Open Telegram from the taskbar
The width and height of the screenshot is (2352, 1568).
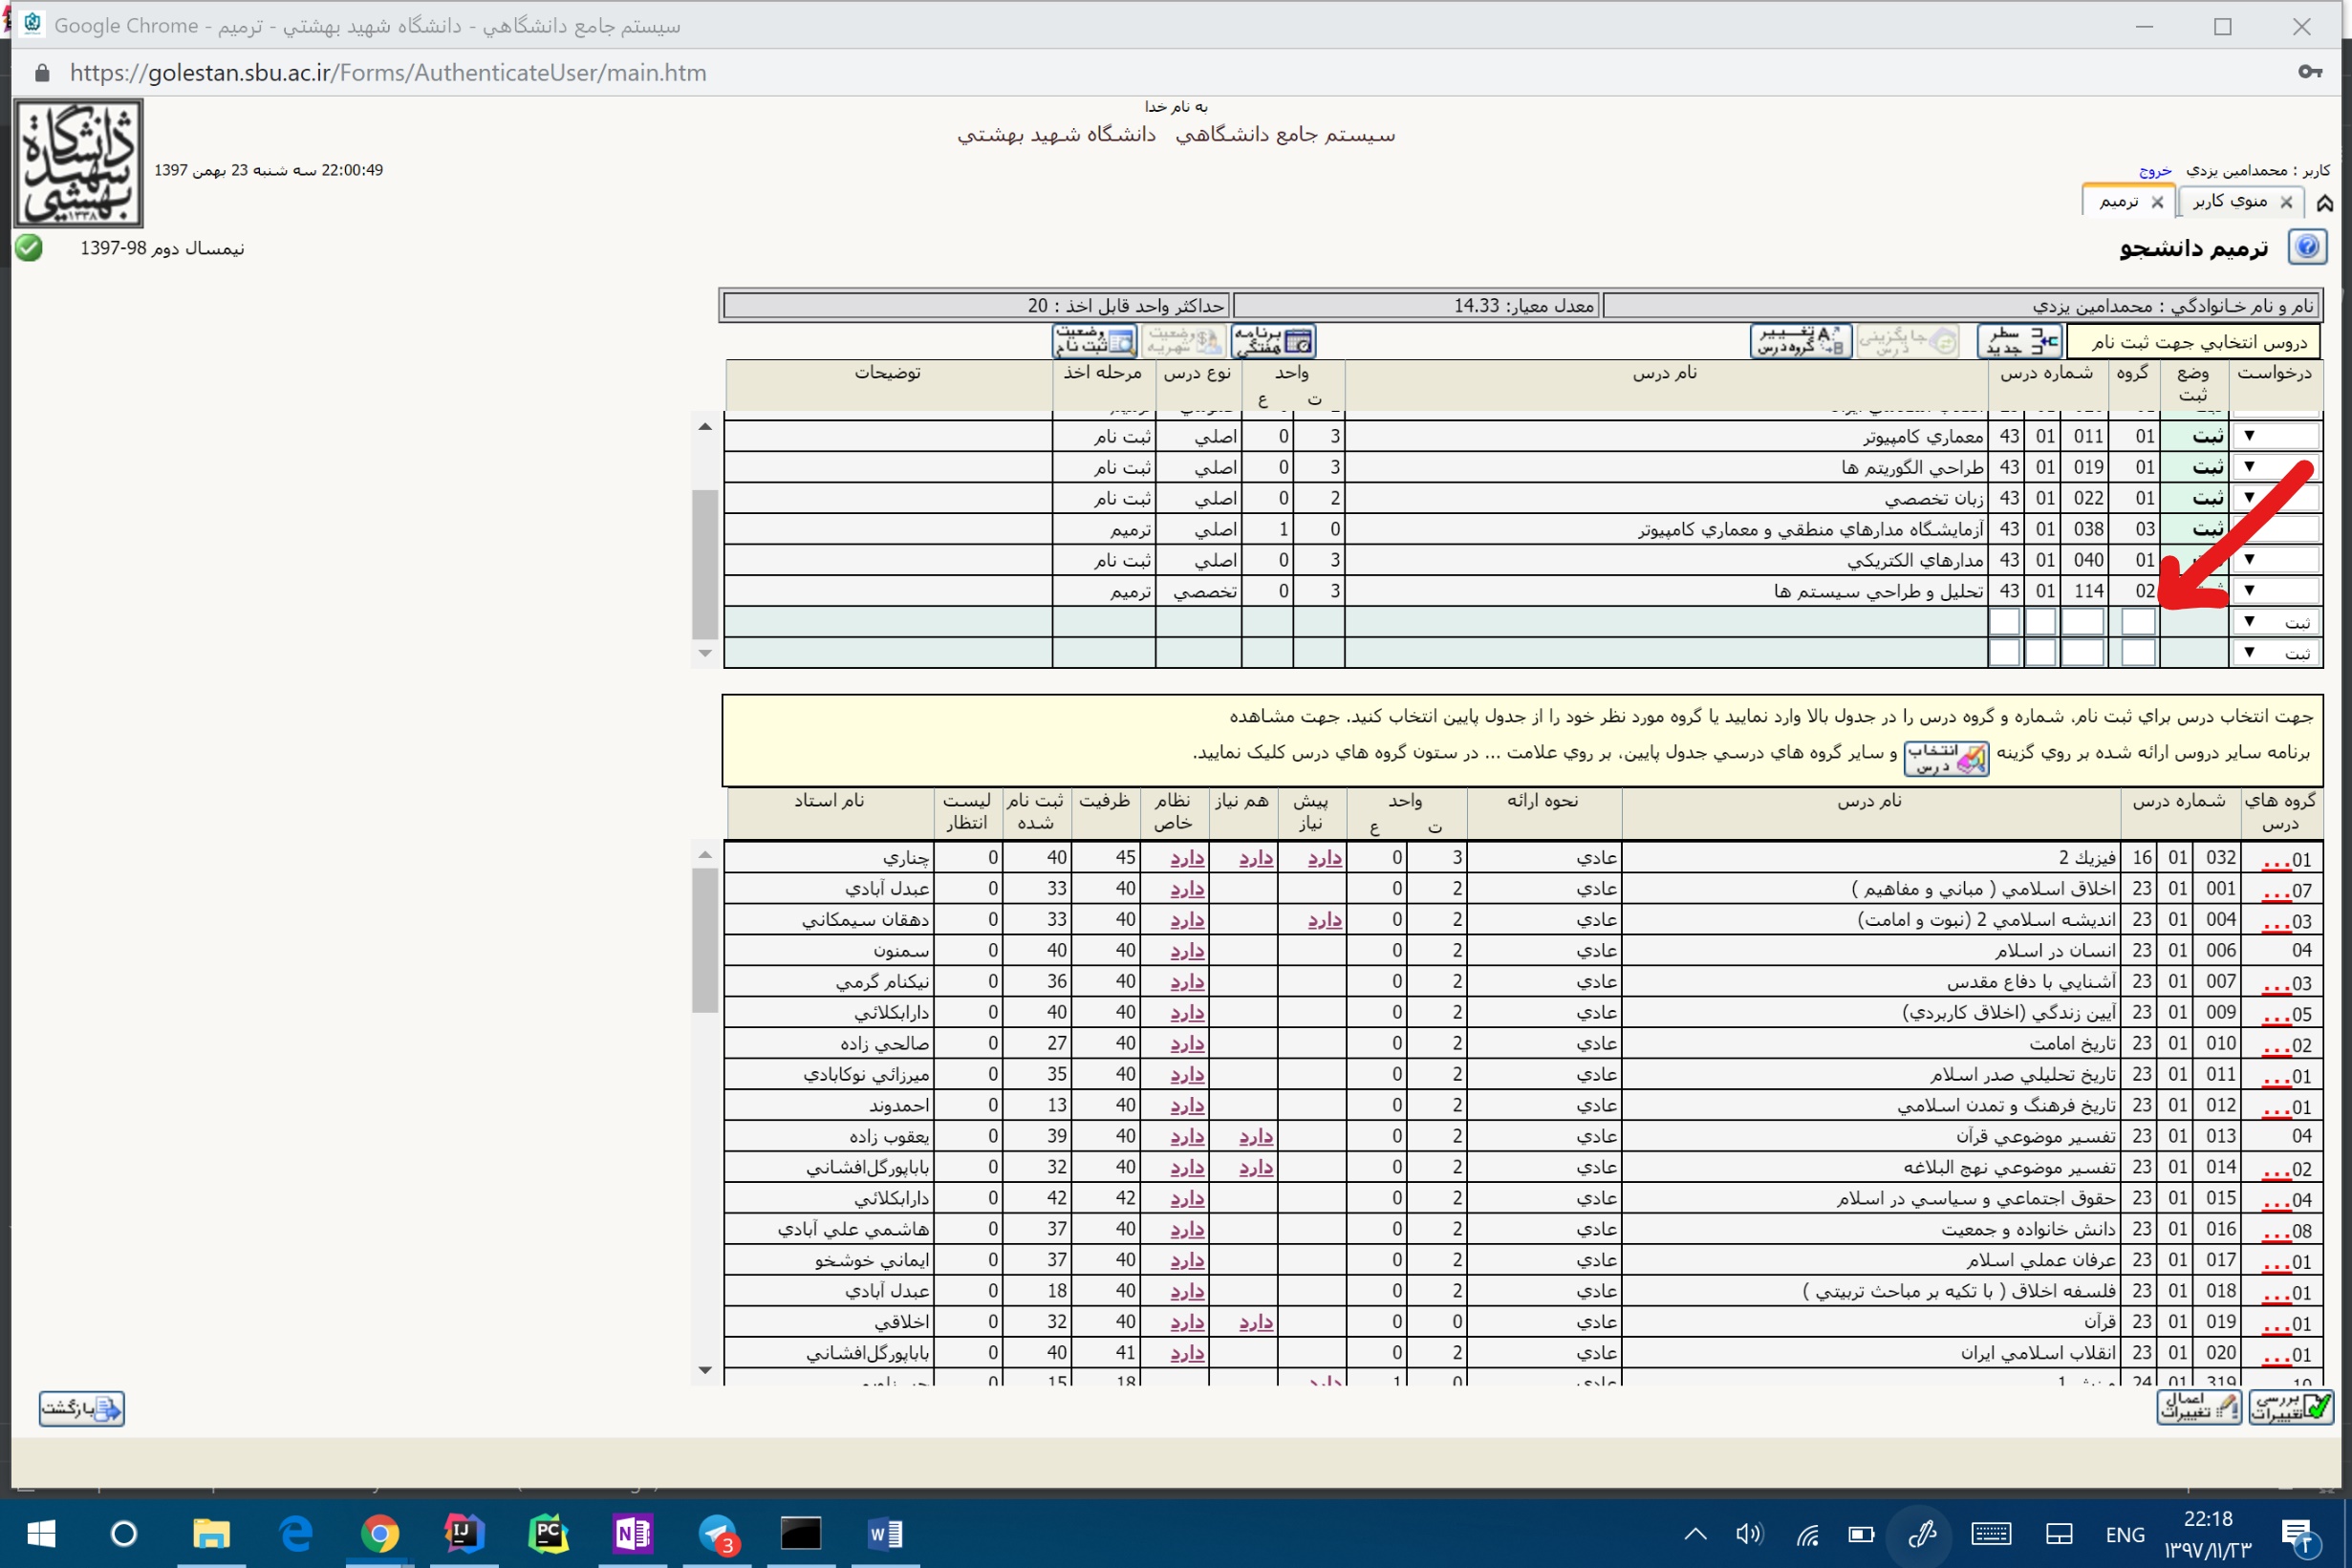pyautogui.click(x=717, y=1534)
